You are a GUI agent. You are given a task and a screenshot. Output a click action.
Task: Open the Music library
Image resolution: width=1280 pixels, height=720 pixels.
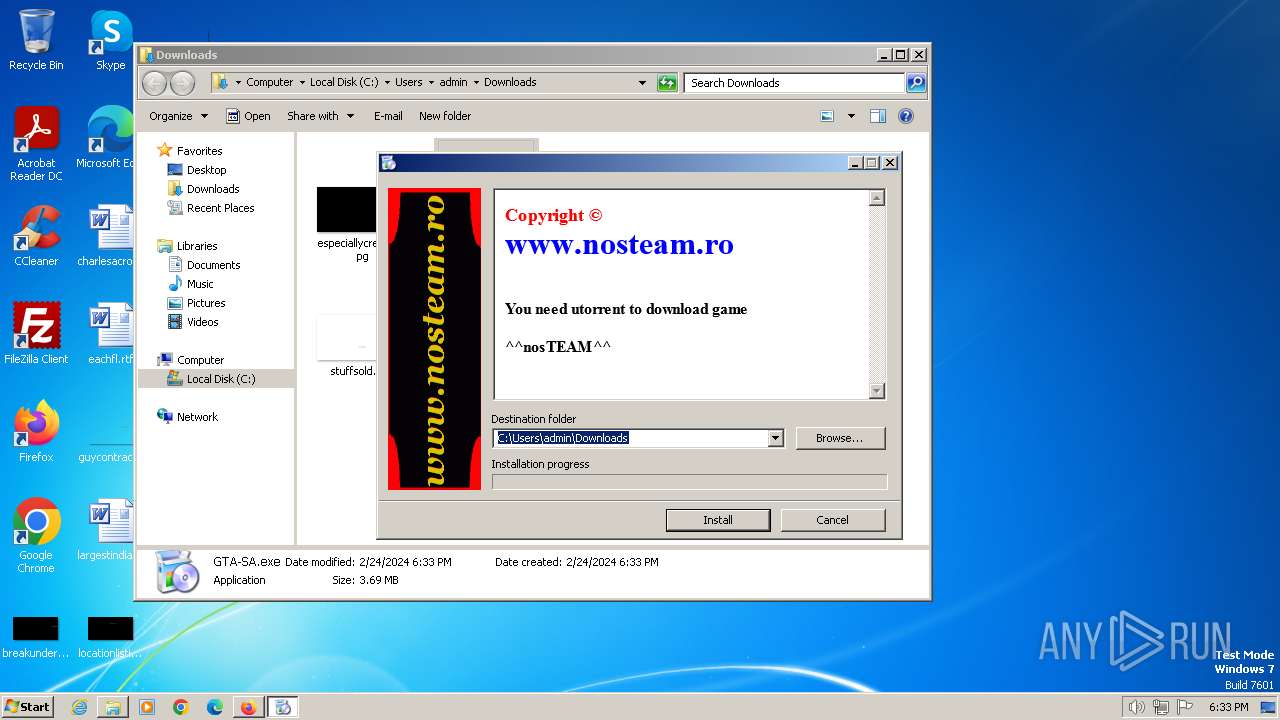click(200, 284)
